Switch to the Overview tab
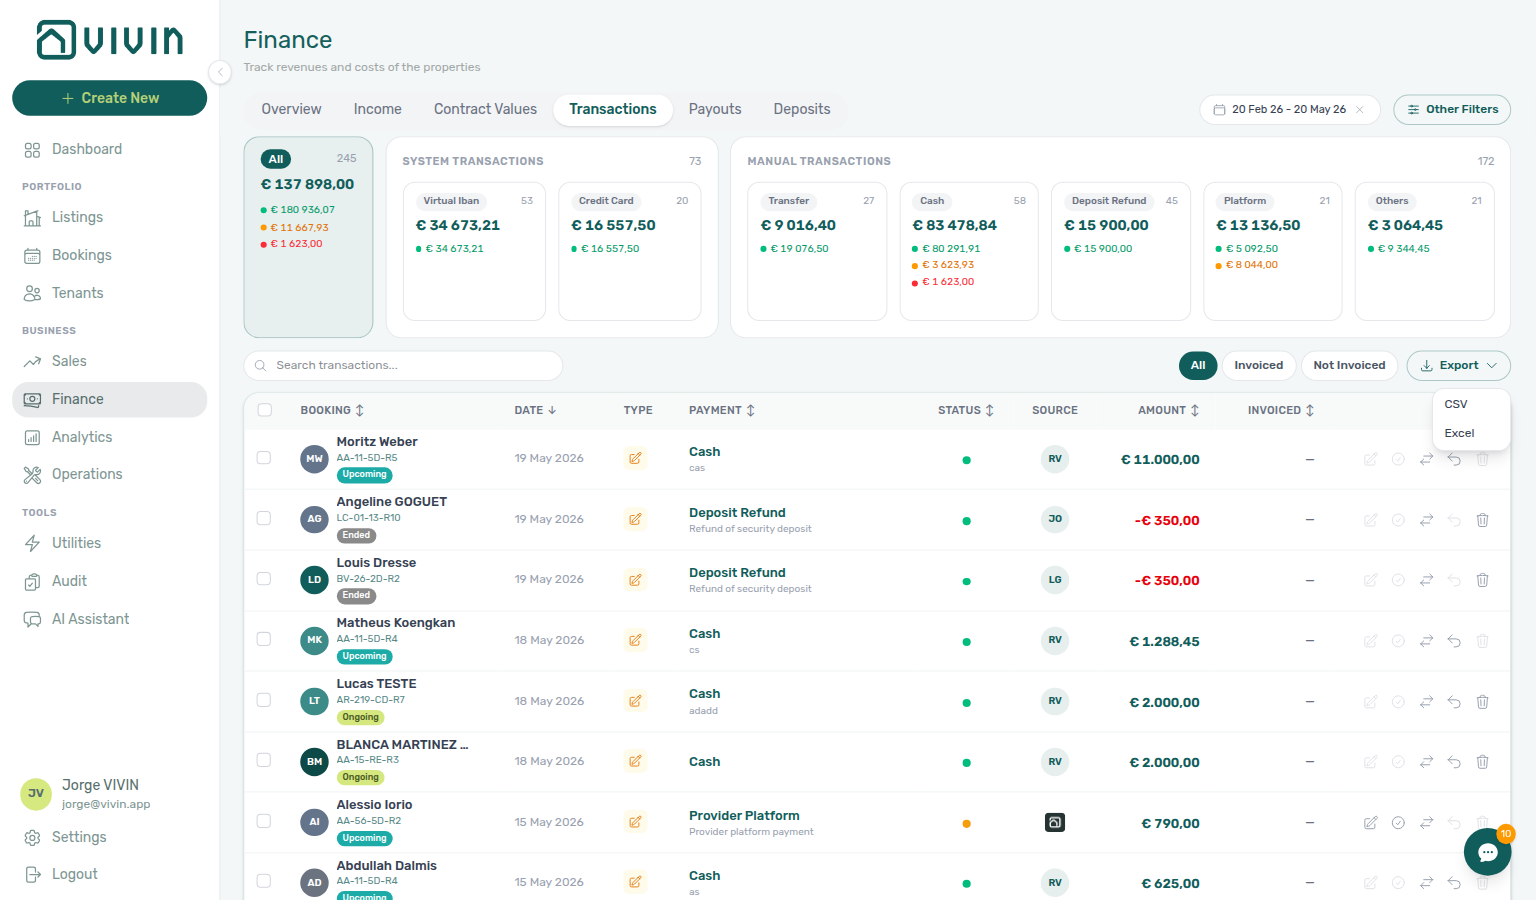Image resolution: width=1536 pixels, height=900 pixels. click(291, 109)
